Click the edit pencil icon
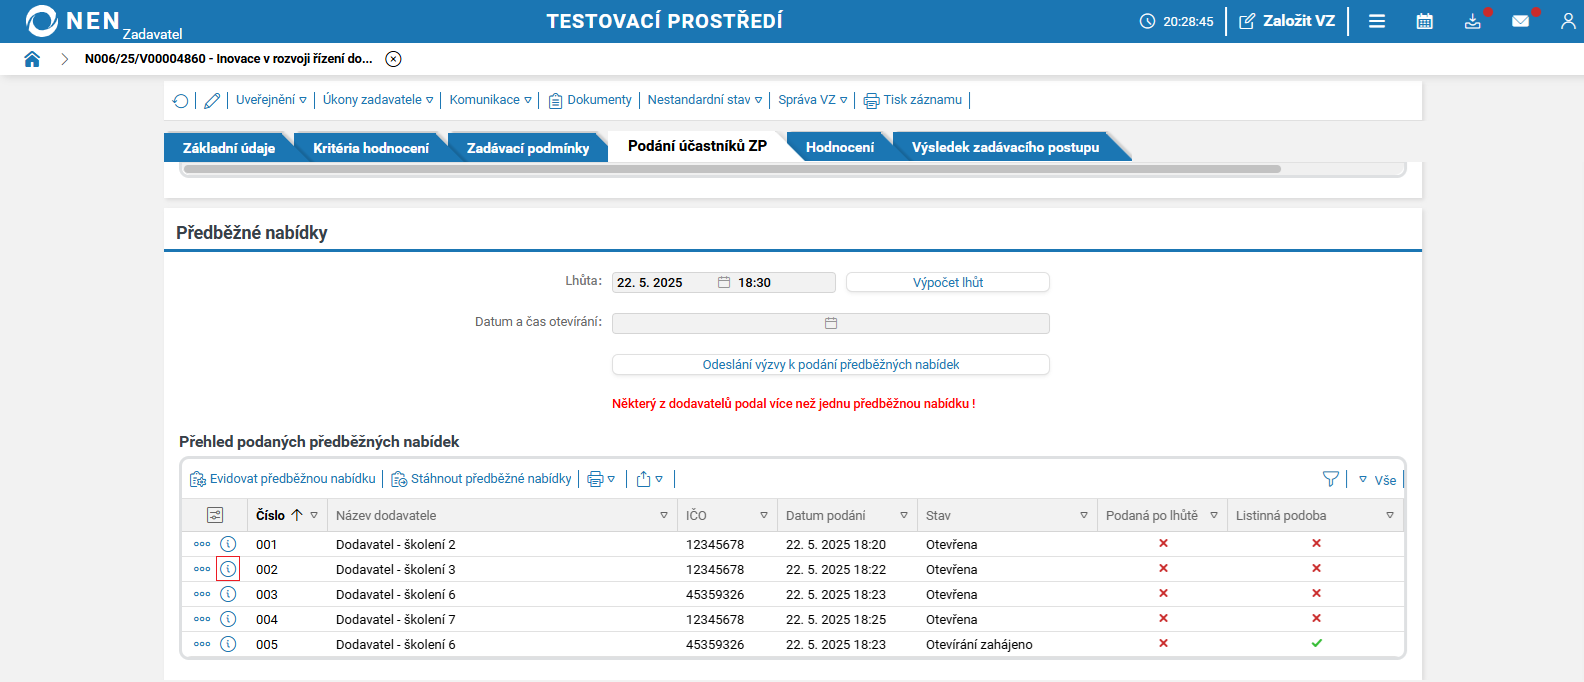1584x682 pixels. tap(212, 100)
